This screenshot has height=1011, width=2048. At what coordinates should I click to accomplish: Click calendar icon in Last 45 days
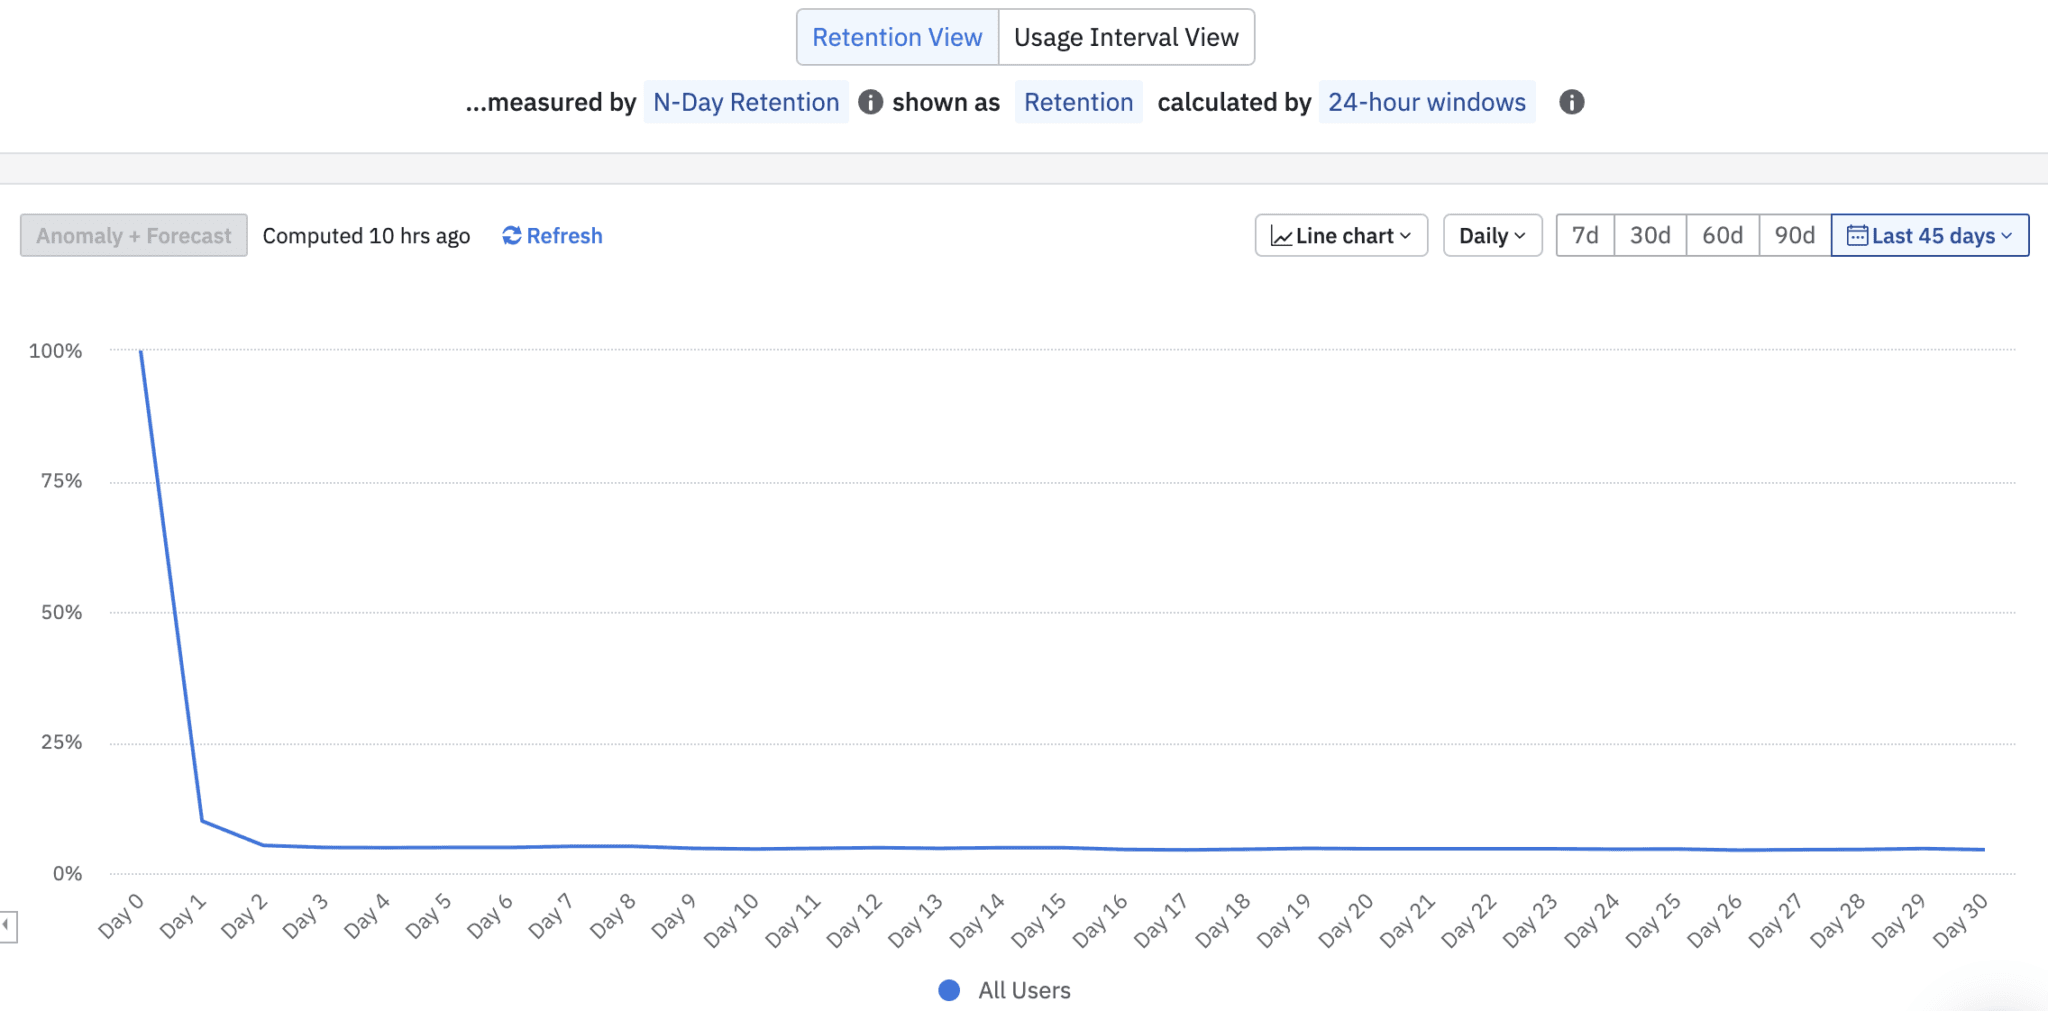coord(1857,236)
